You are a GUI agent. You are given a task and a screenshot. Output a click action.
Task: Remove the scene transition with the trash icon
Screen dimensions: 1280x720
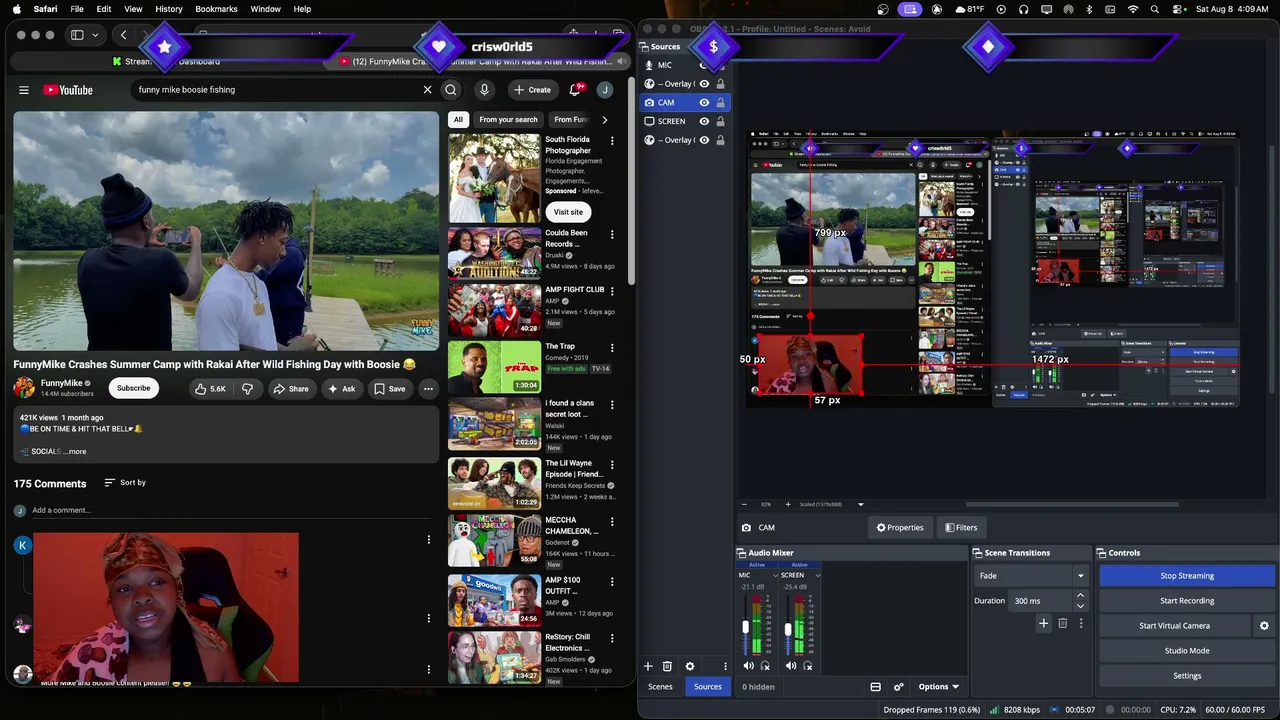click(1062, 623)
